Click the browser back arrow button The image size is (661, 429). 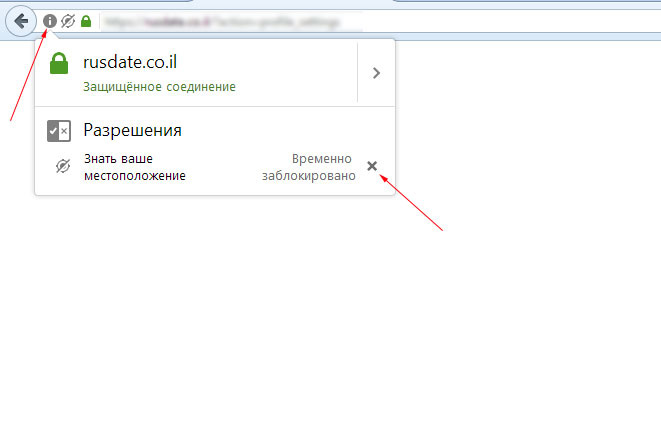click(21, 20)
